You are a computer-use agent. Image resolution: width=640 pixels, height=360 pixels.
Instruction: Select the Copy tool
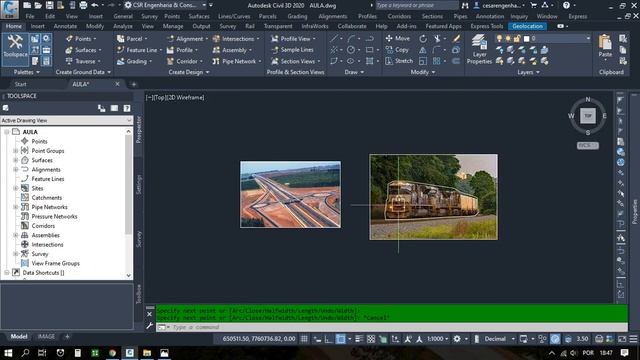point(397,50)
